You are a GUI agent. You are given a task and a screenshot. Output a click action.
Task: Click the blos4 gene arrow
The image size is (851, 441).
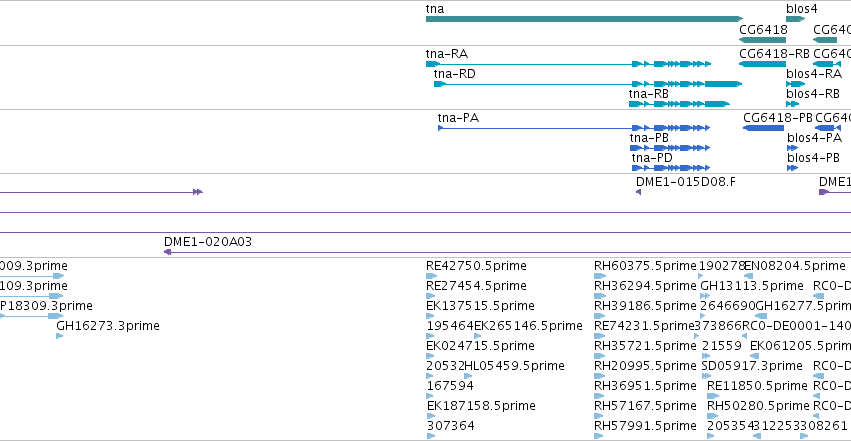796,19
